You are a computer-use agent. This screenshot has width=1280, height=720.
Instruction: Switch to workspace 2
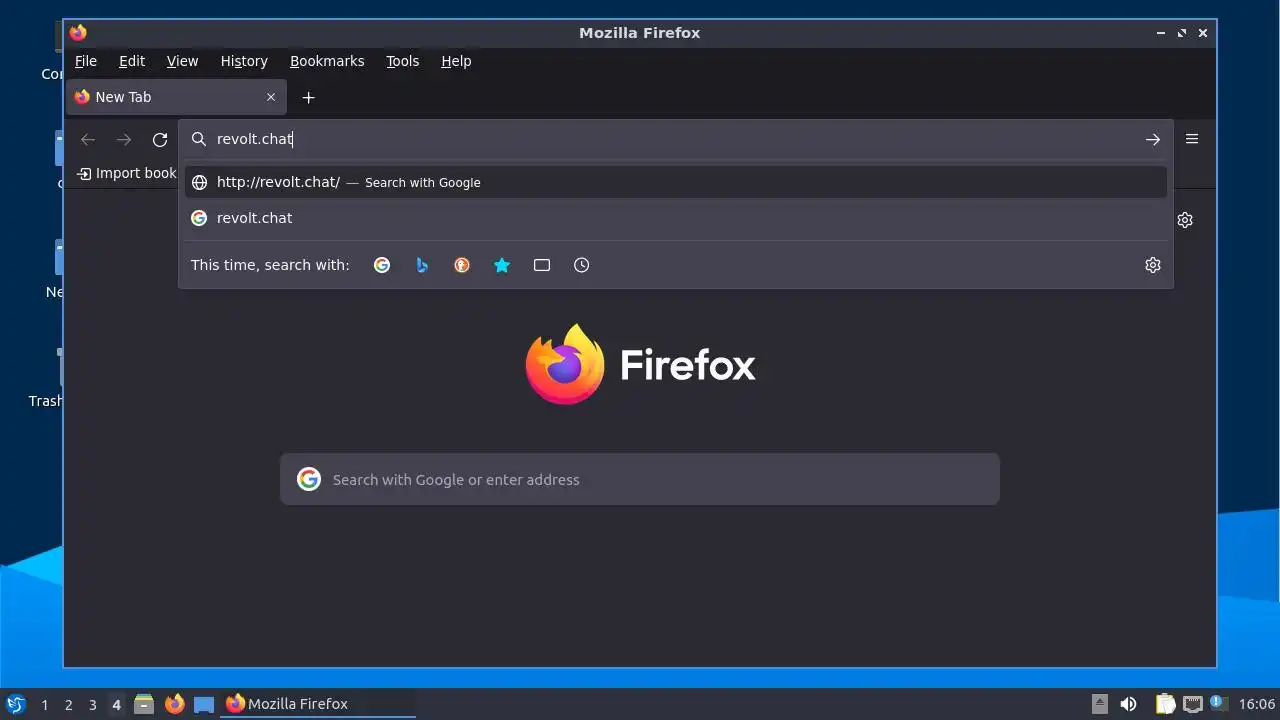[x=69, y=705]
